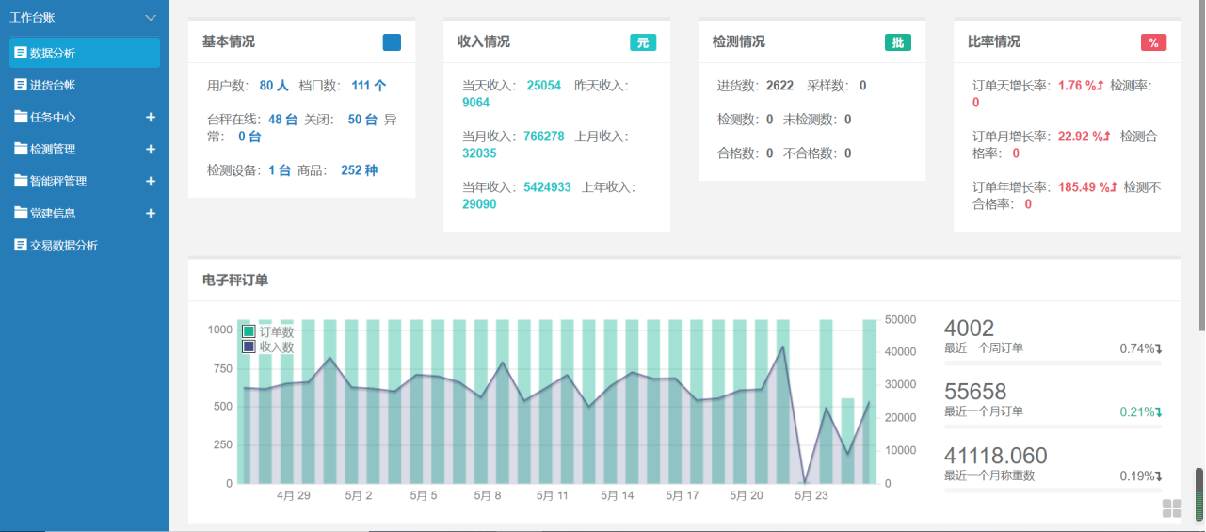Click the folder icon beside 任务中心
This screenshot has height=532, width=1206.
[20, 117]
